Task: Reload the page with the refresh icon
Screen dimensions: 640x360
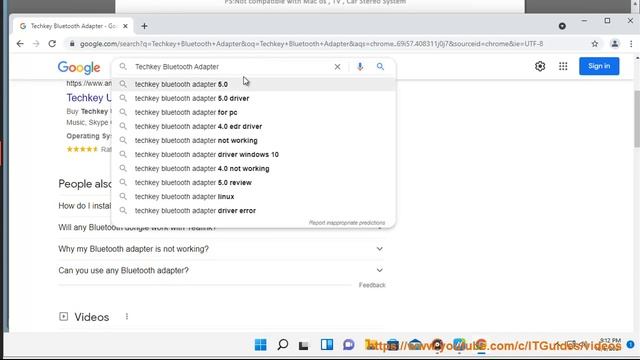Action: 52,44
